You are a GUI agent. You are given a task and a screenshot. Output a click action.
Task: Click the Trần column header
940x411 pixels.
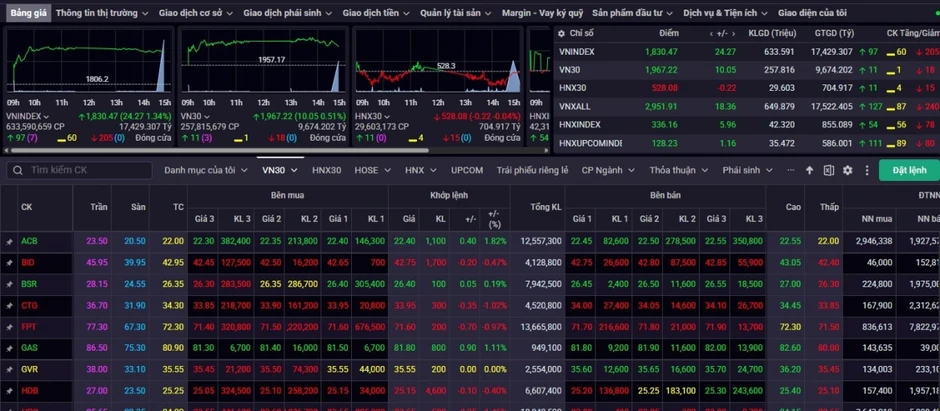(x=99, y=207)
